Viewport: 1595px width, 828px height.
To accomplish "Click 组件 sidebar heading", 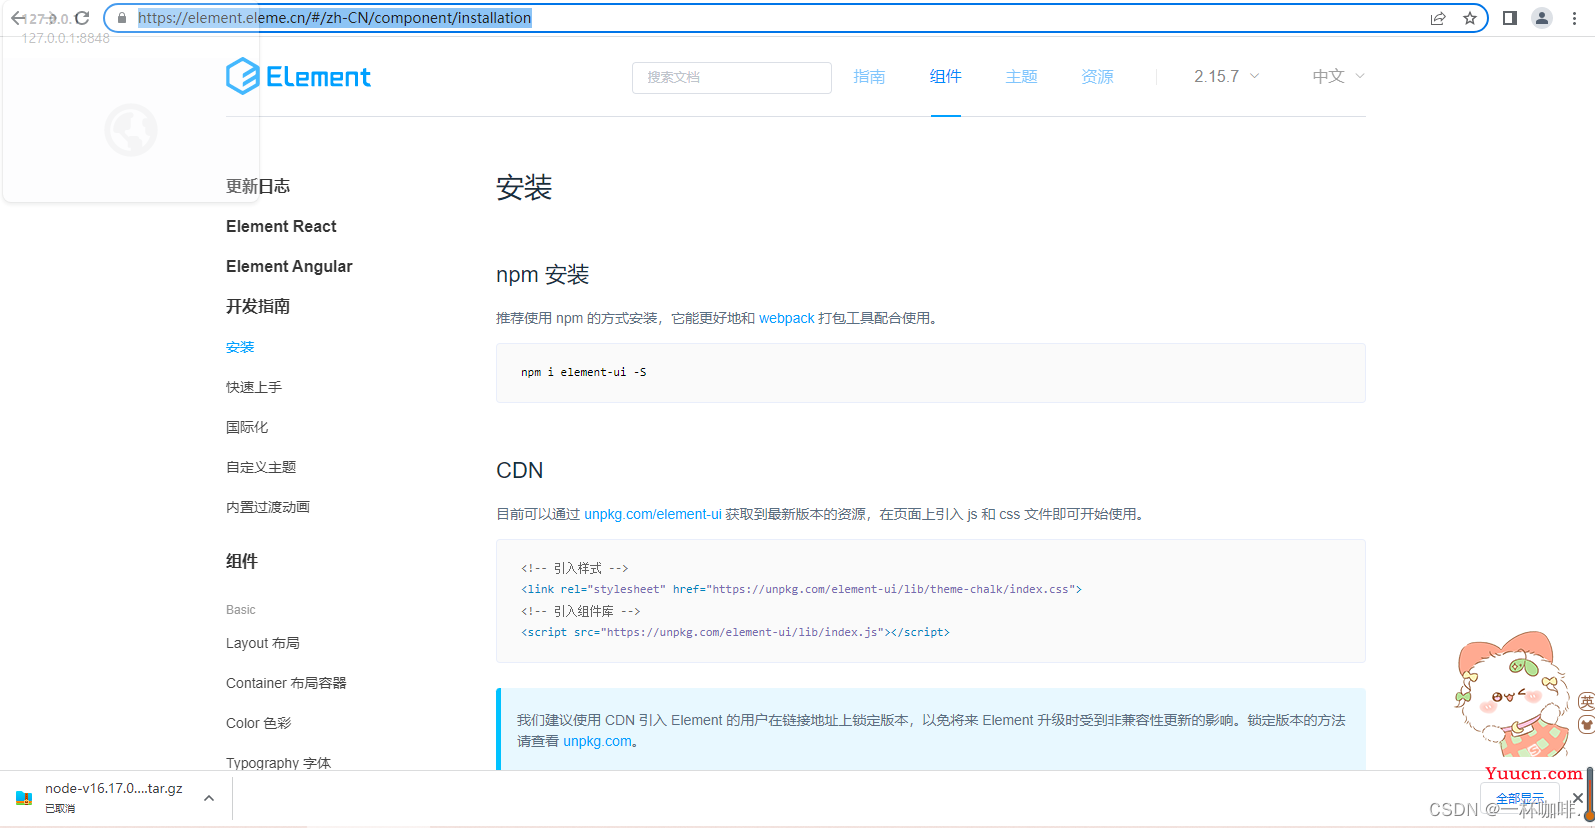I will coord(242,561).
